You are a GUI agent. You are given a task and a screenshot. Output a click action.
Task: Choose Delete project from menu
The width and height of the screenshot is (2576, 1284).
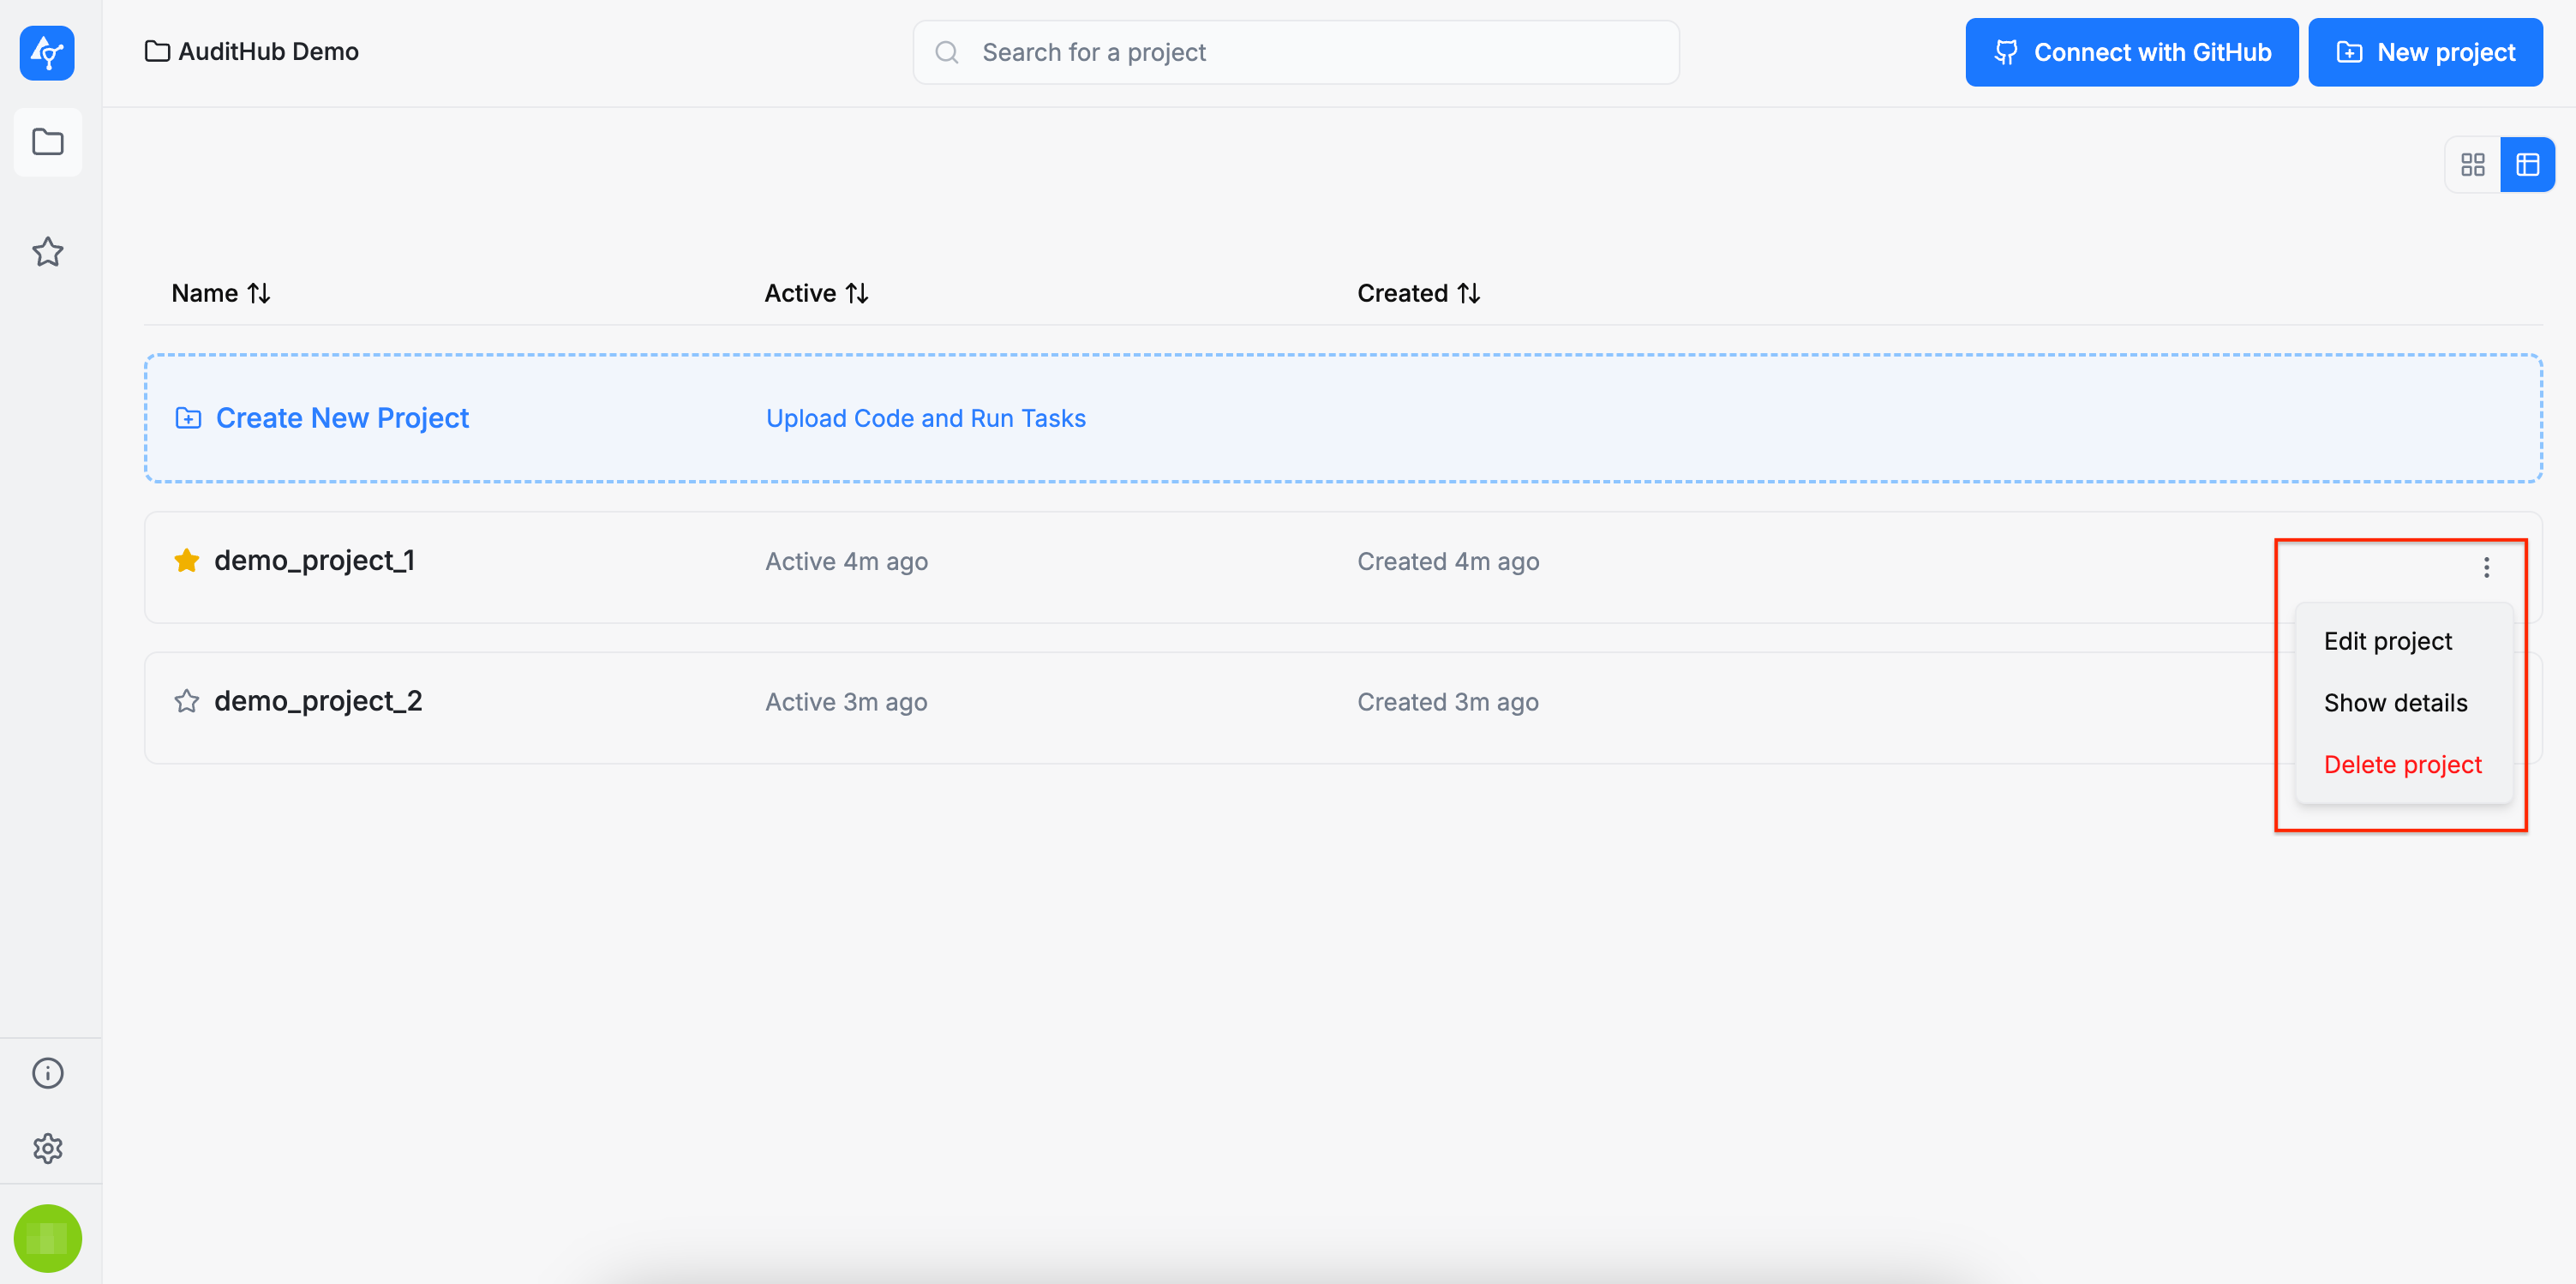point(2402,765)
